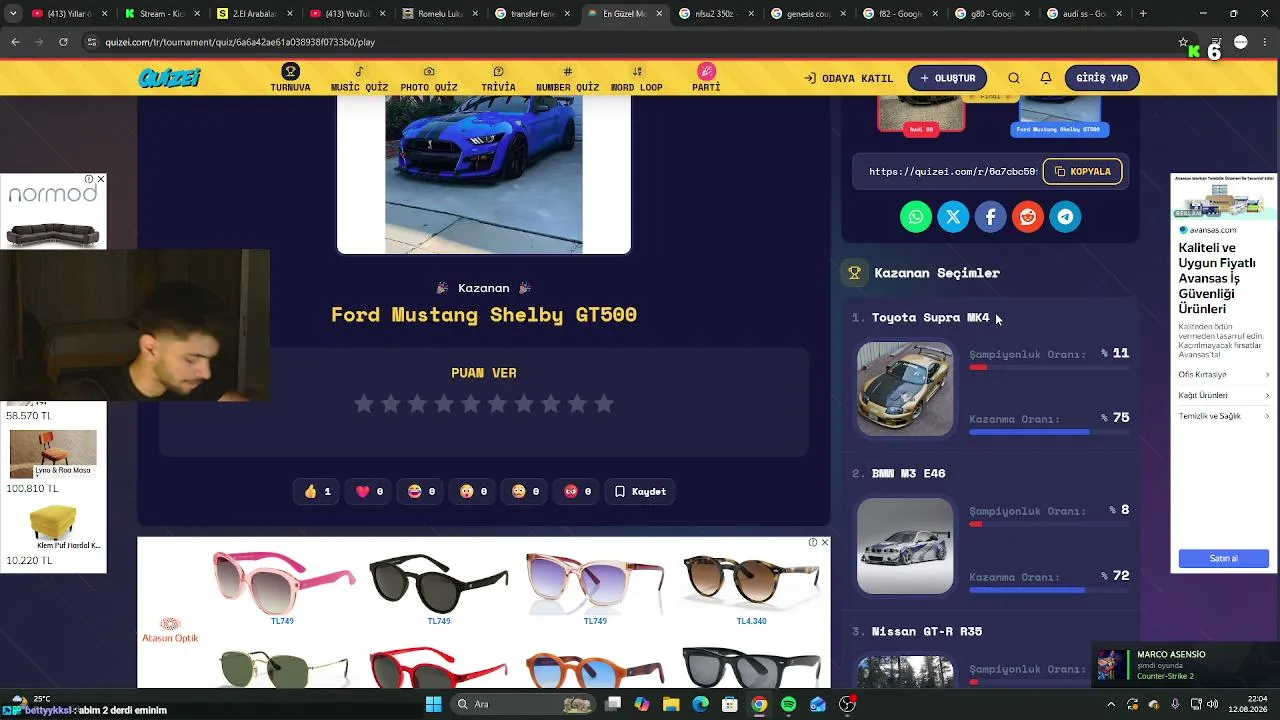Click Satın al in the Avansas ad

pos(1224,559)
